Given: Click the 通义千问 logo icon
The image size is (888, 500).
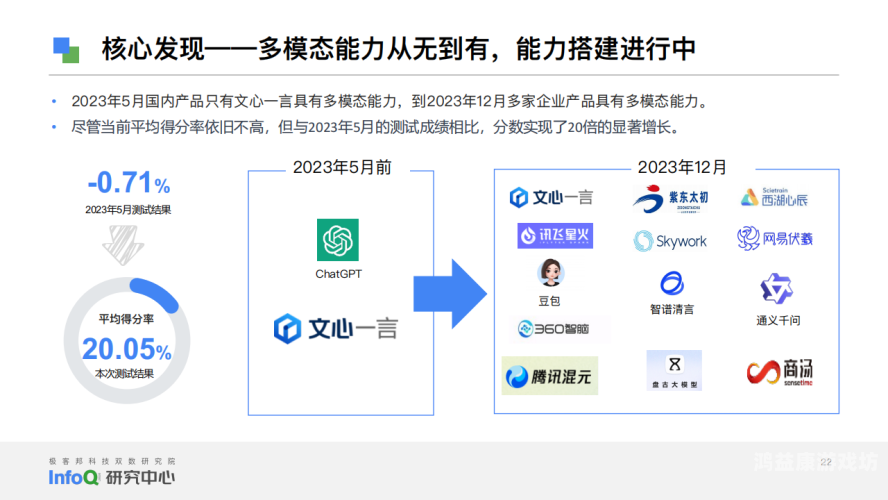Looking at the screenshot, I should [776, 289].
